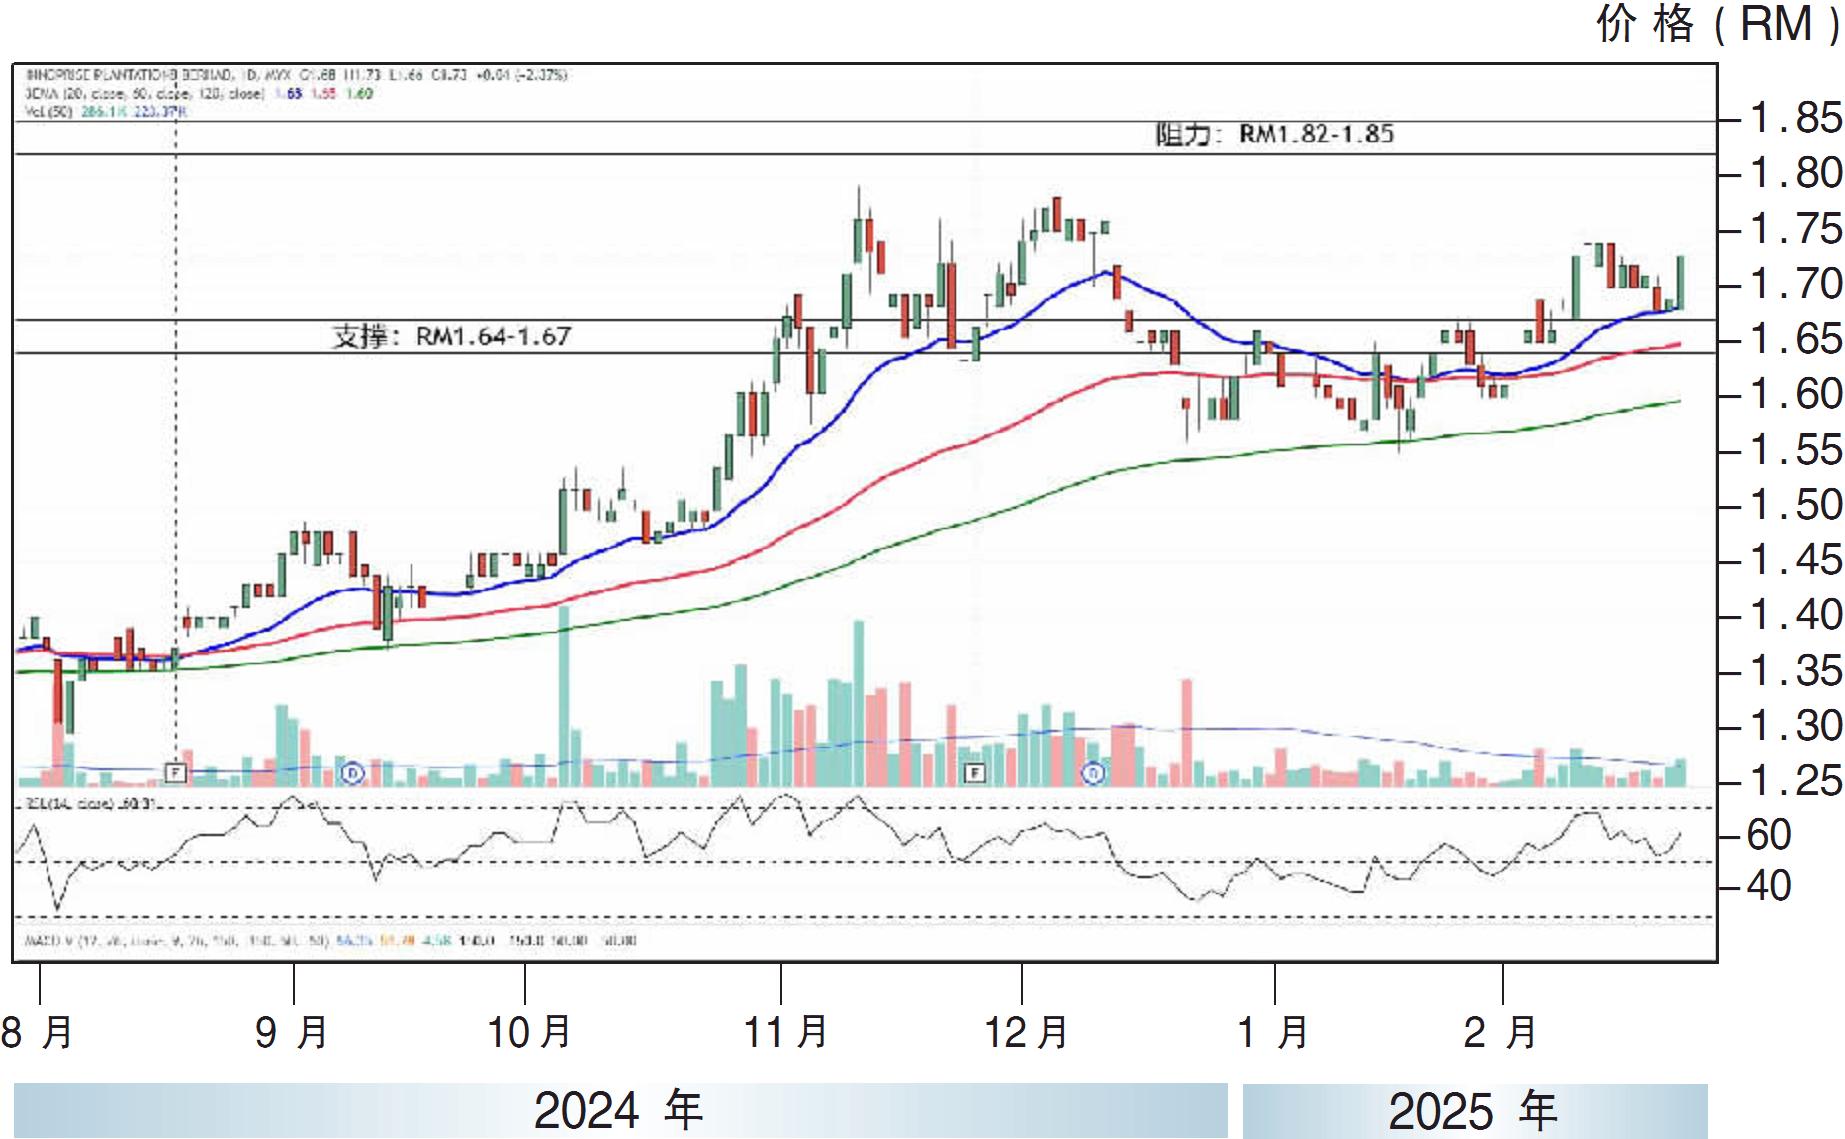Click the 1.85 price axis label

point(1796,118)
